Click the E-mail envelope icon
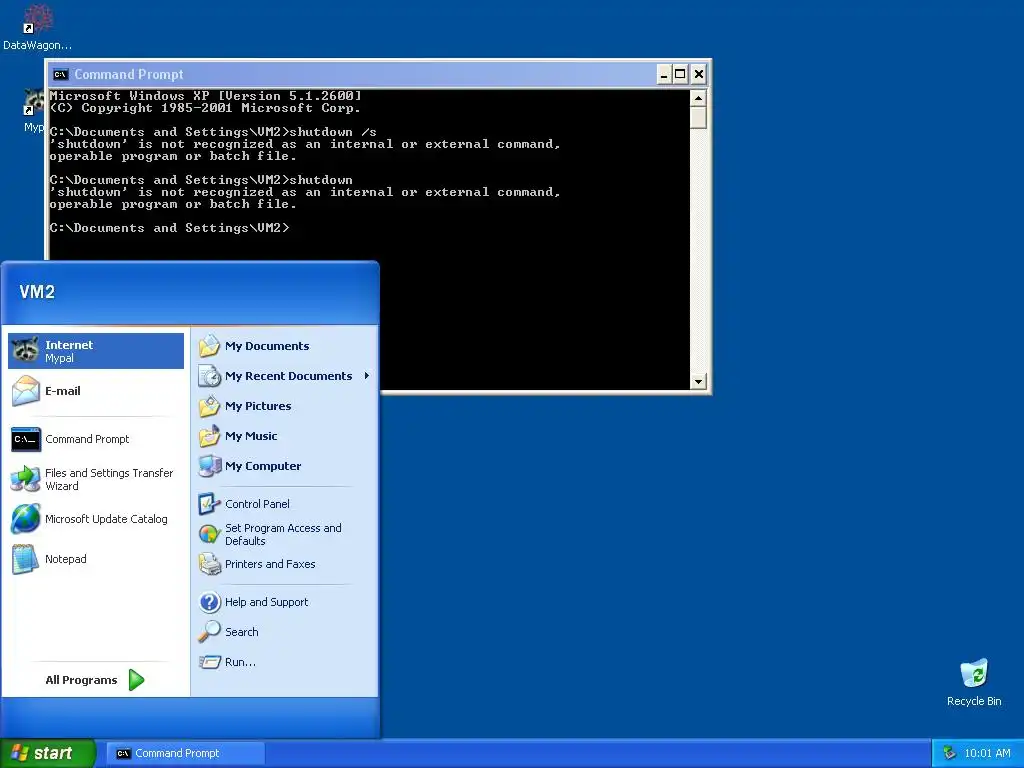This screenshot has width=1024, height=768. pos(25,391)
